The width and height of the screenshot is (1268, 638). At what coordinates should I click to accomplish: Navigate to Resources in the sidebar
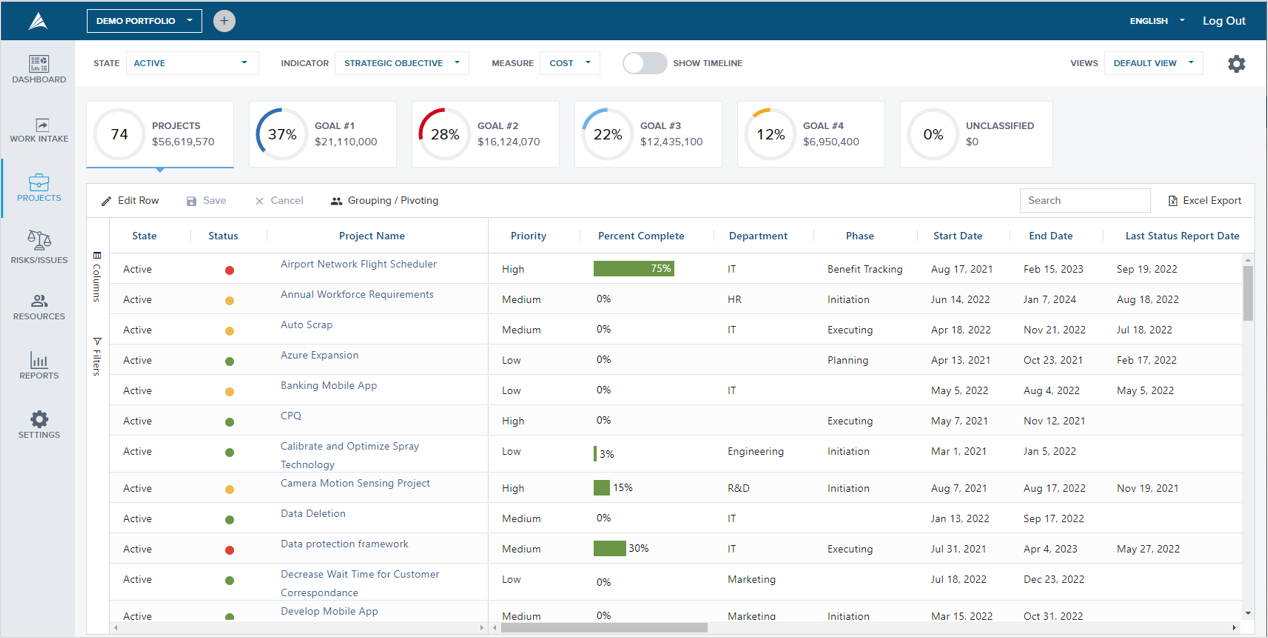pos(38,305)
